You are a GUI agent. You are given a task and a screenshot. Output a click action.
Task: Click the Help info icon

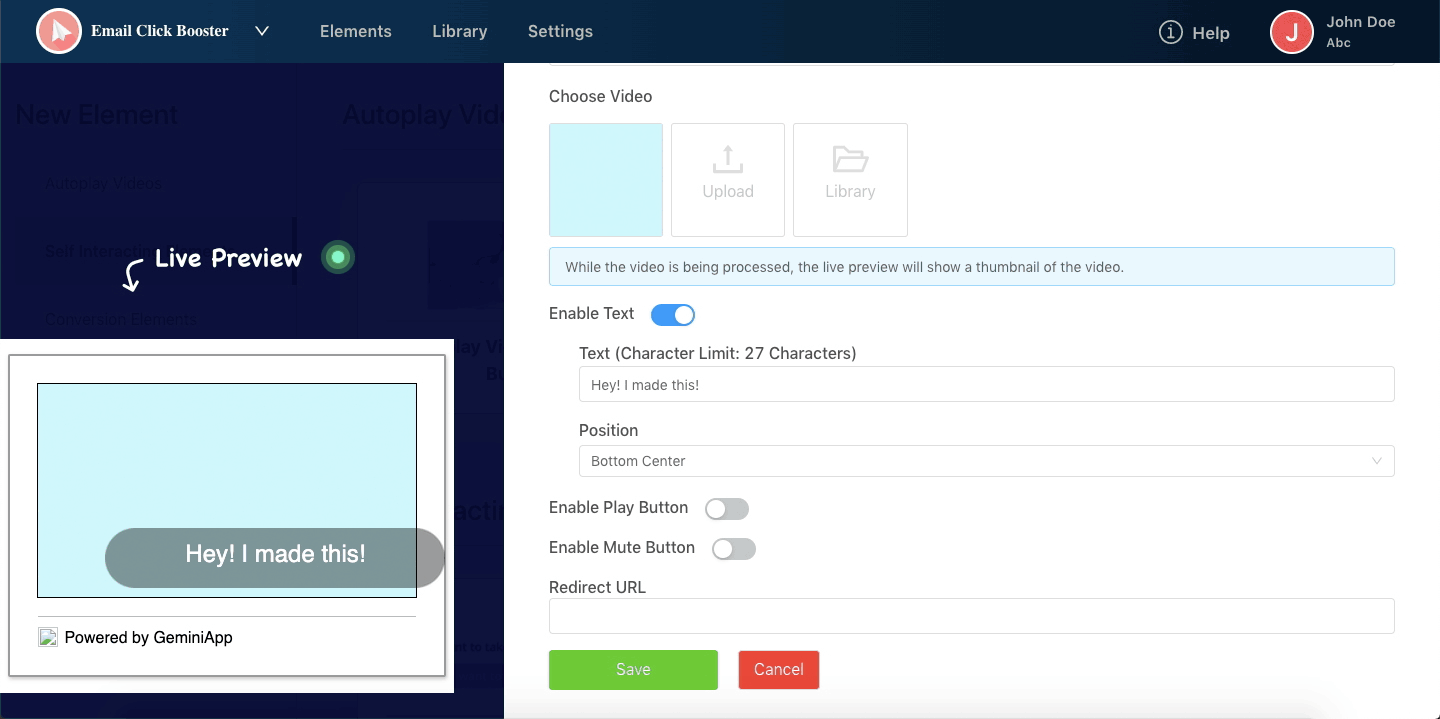(x=1170, y=32)
